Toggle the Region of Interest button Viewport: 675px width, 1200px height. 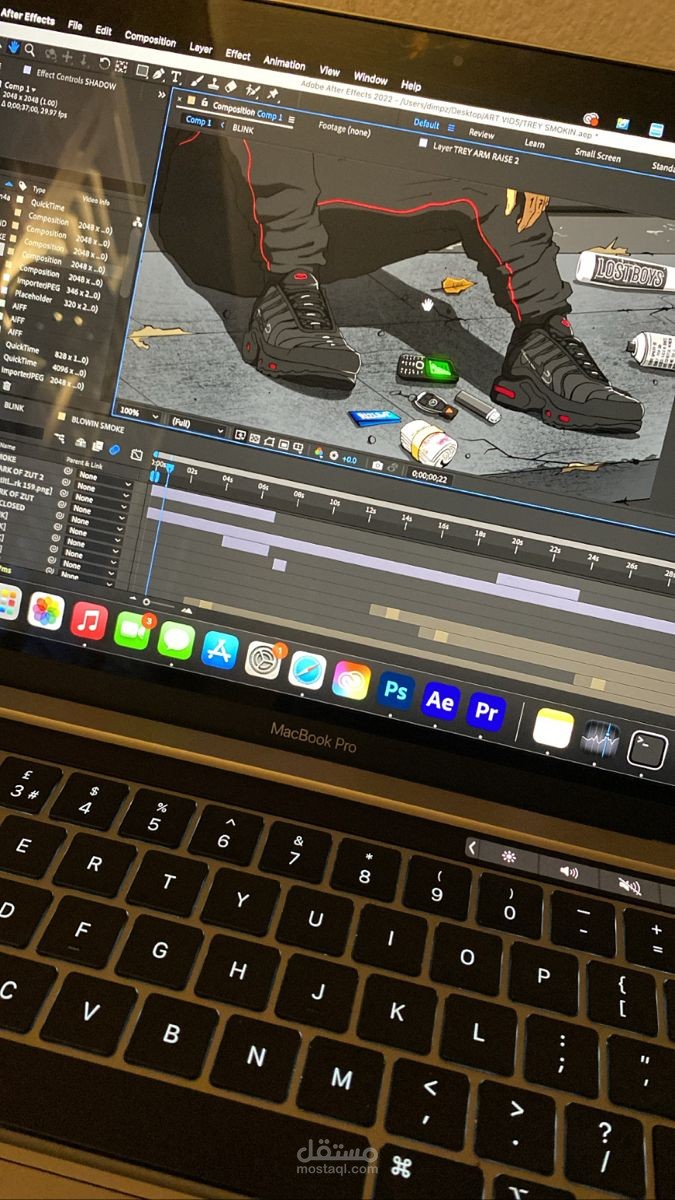[x=284, y=443]
